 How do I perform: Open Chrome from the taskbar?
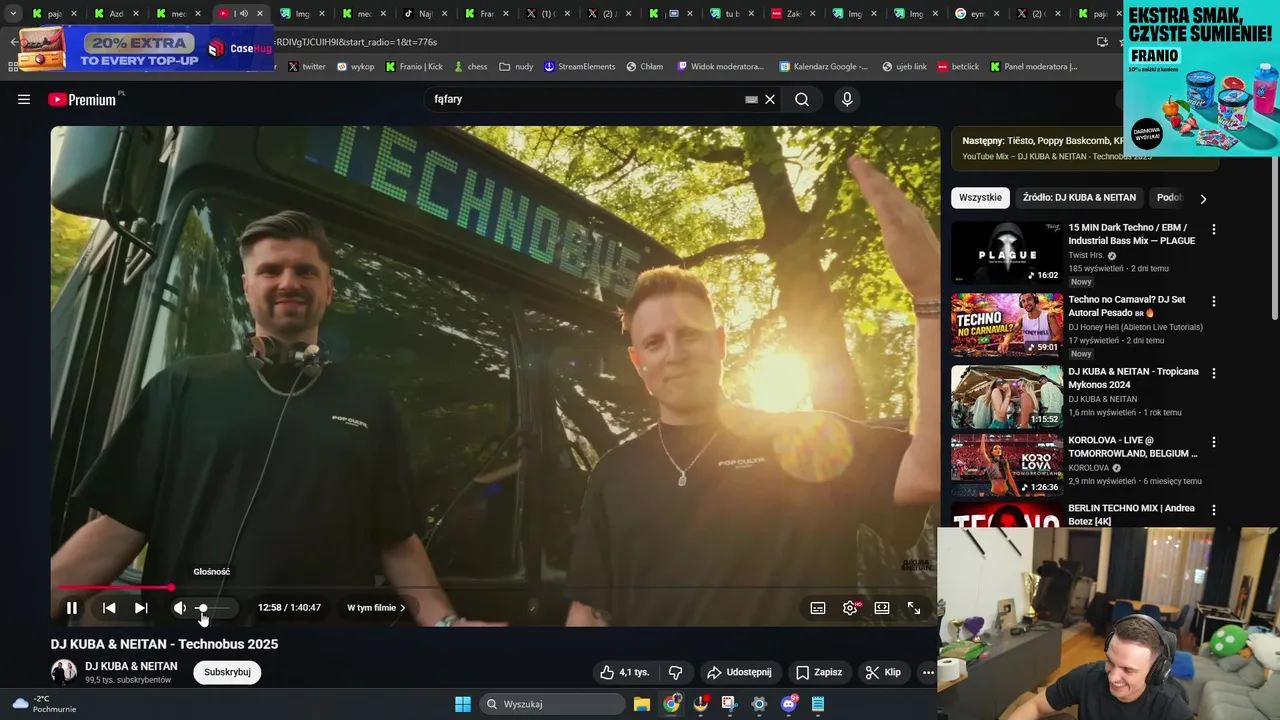tap(671, 704)
